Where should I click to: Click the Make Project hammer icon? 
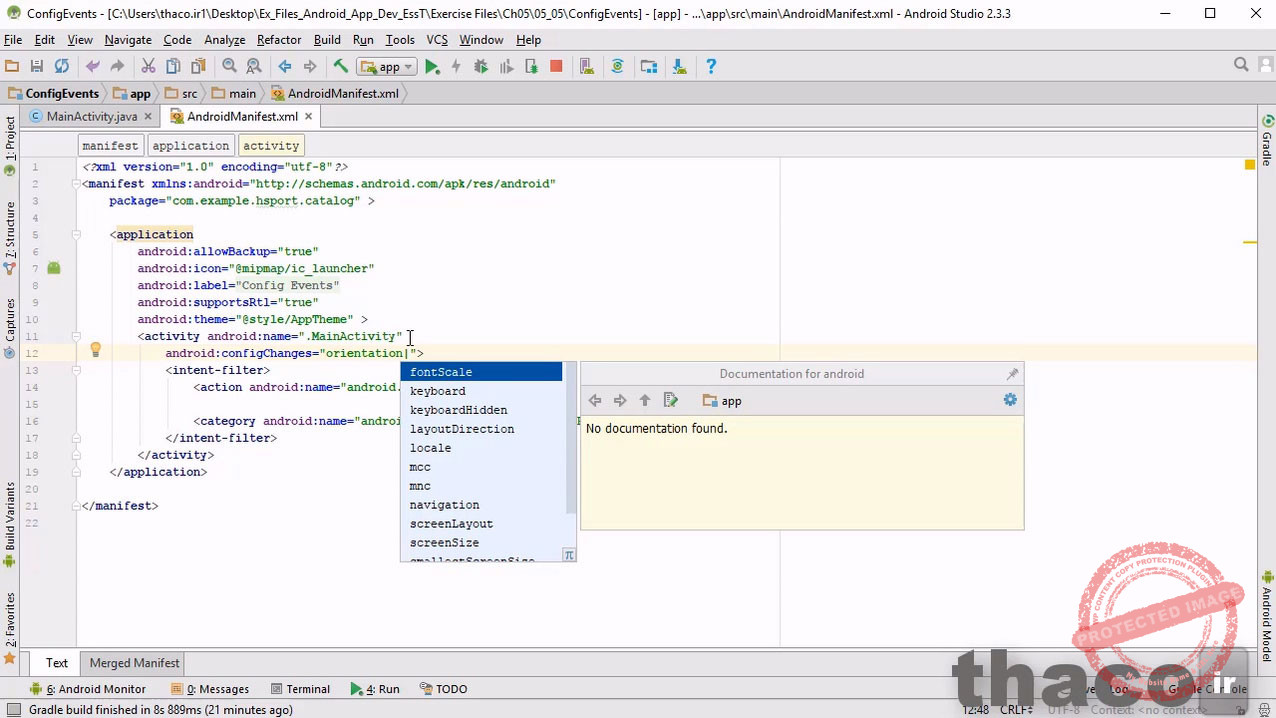point(340,67)
